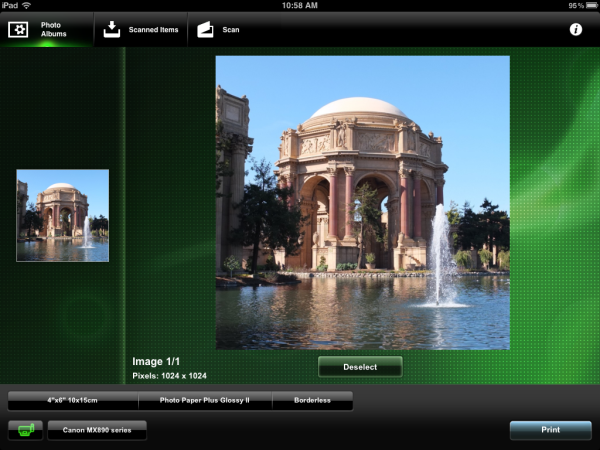Select the Scan tab label
Viewport: 600px width, 450px height.
231,30
